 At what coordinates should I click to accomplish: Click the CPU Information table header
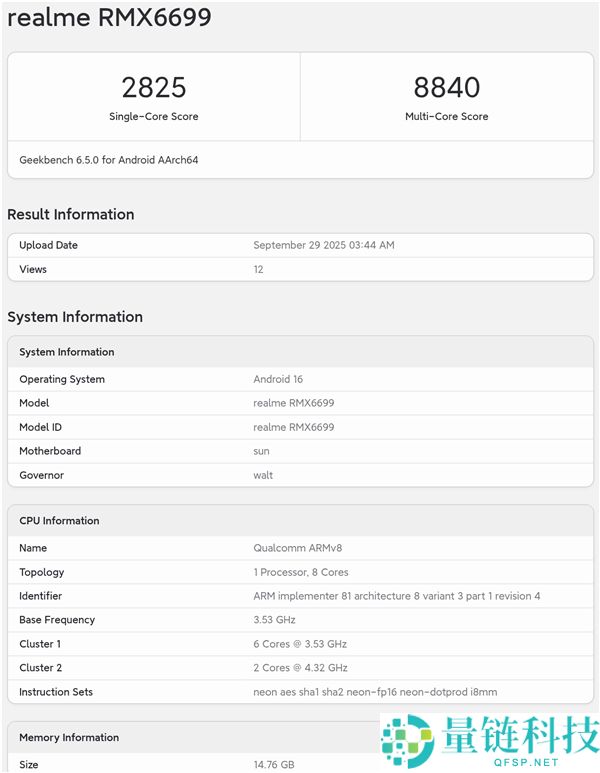tap(59, 521)
